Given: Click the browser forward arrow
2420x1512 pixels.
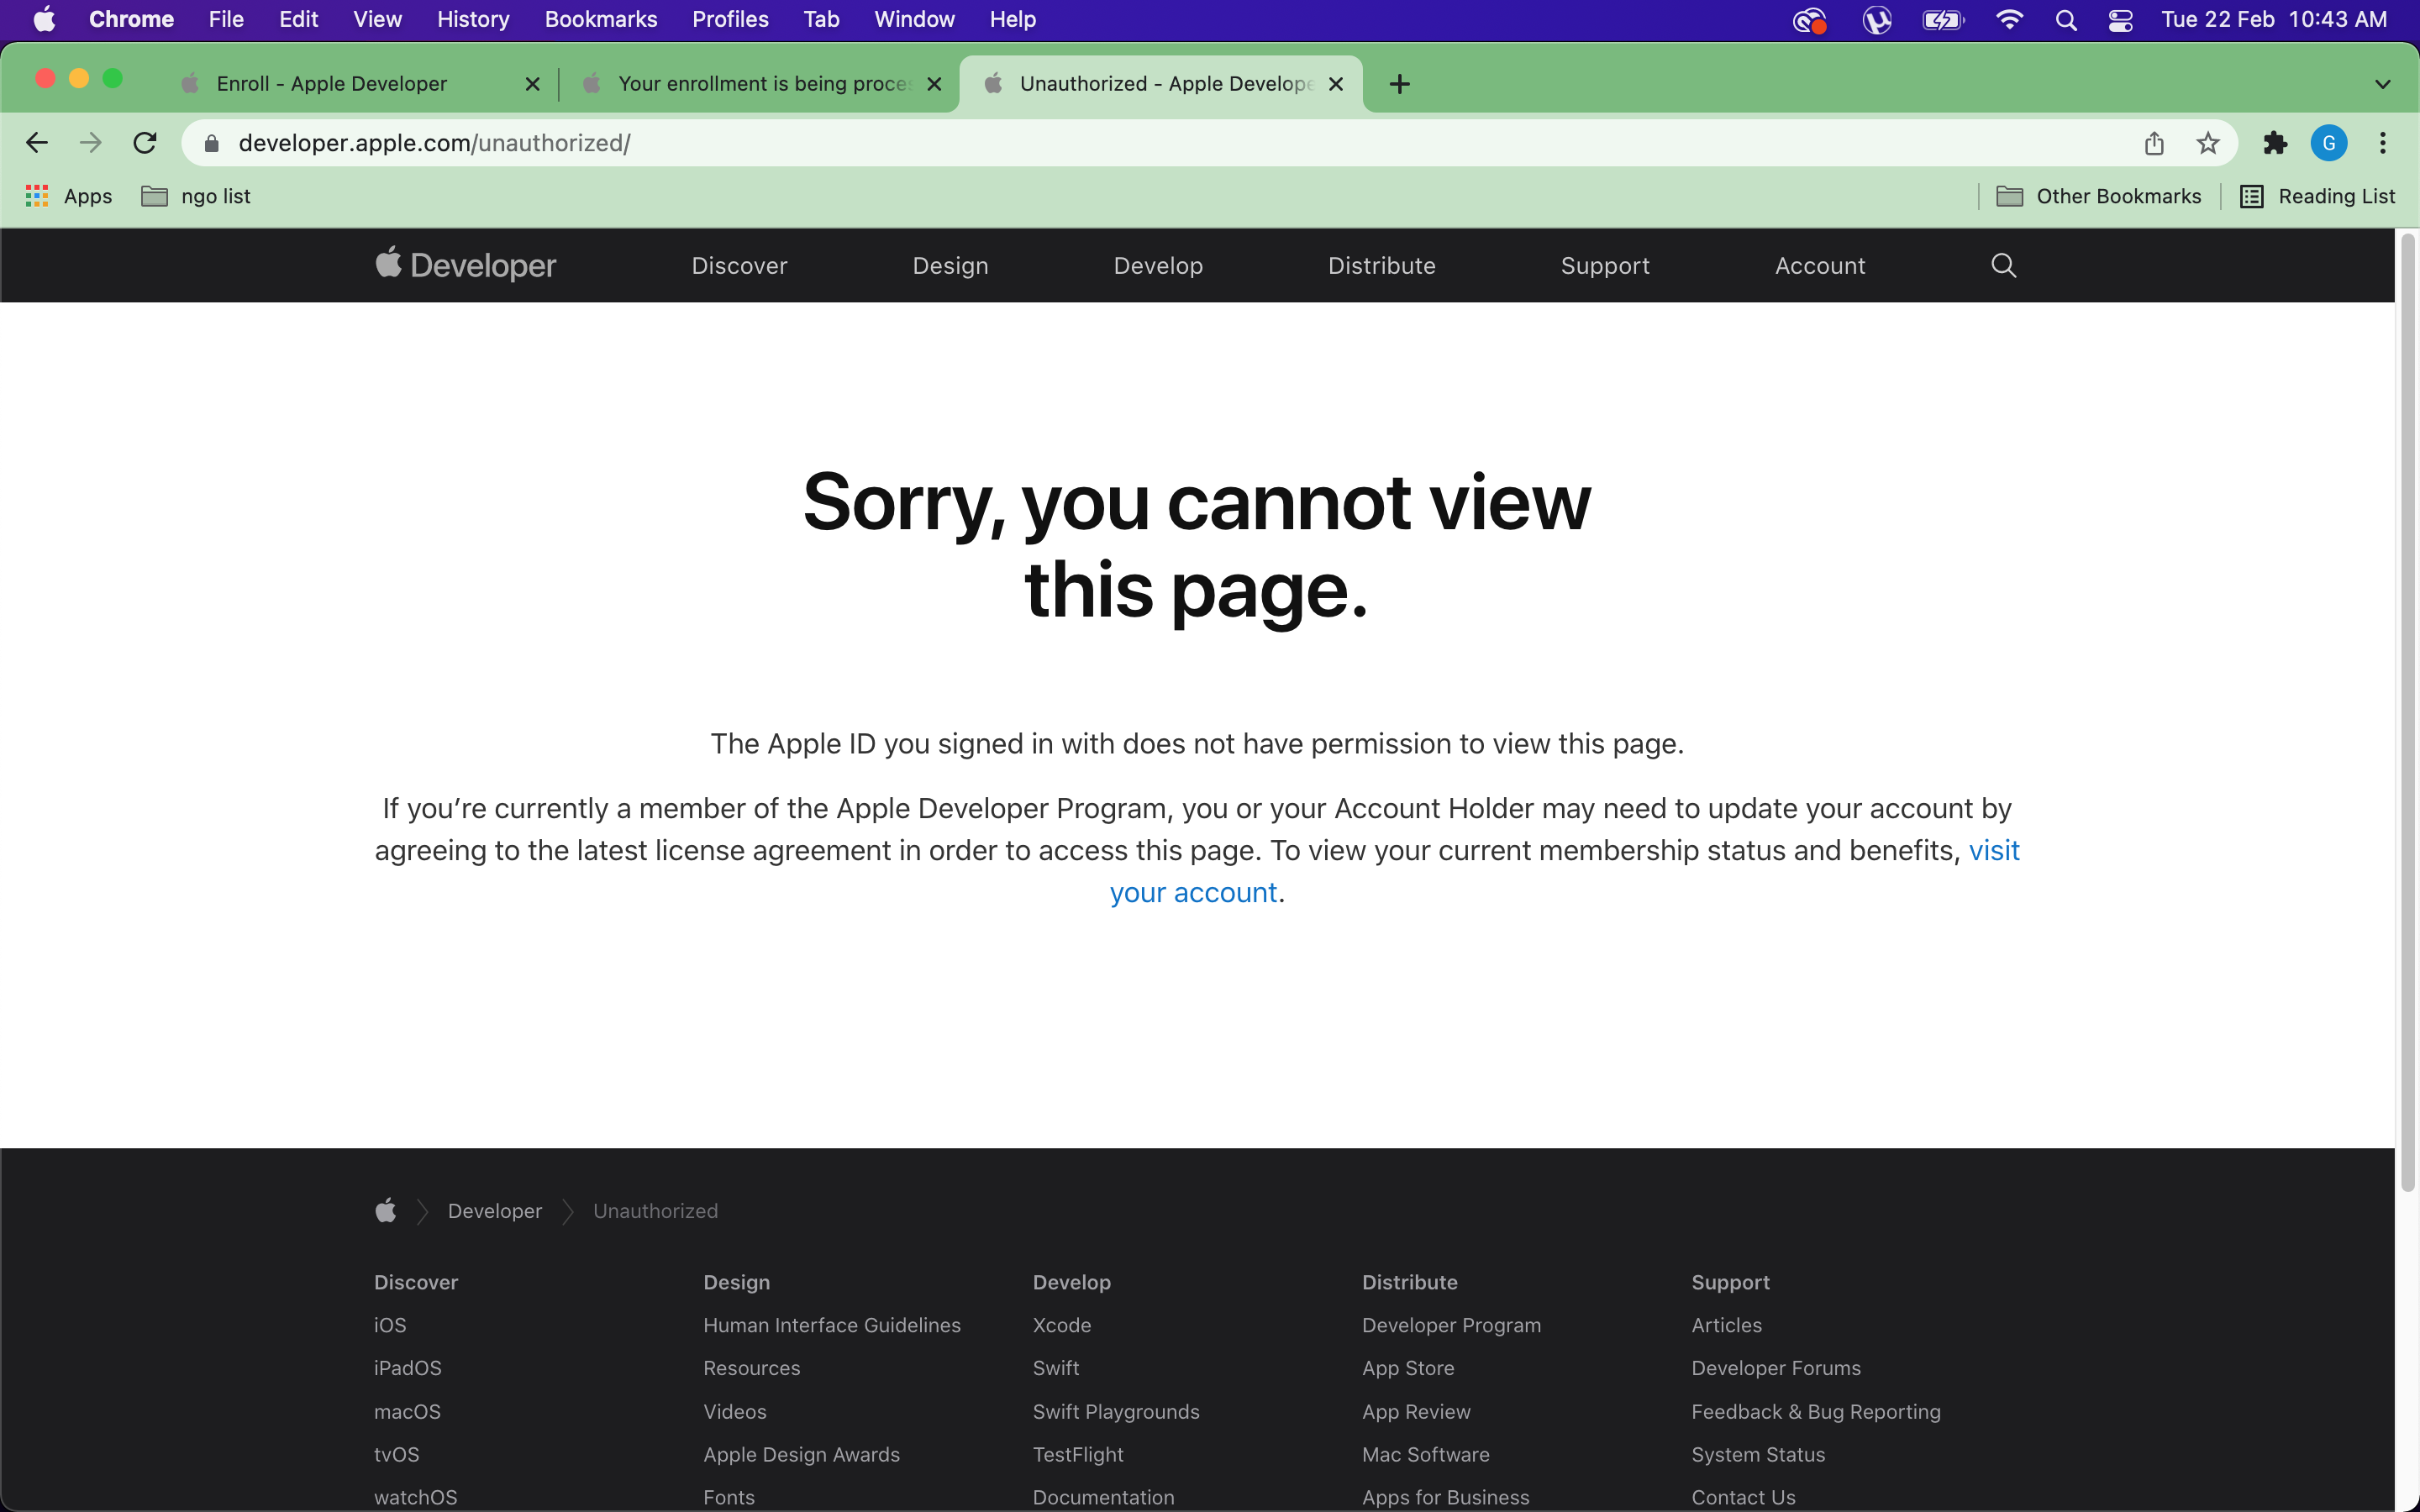Looking at the screenshot, I should click(91, 143).
